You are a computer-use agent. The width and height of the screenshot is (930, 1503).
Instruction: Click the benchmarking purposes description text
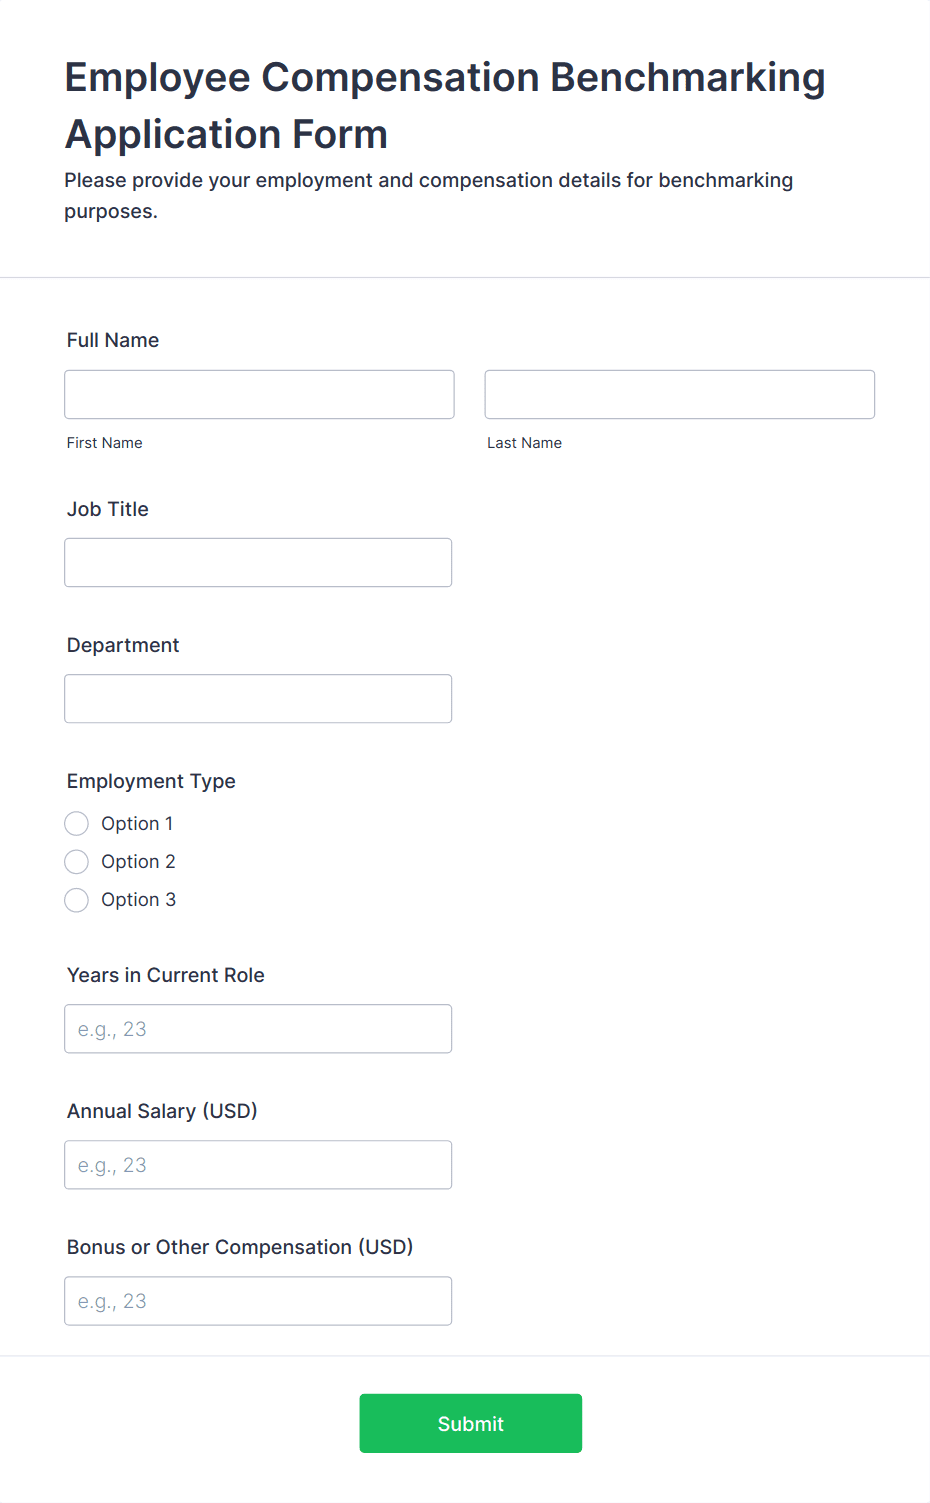tap(429, 195)
